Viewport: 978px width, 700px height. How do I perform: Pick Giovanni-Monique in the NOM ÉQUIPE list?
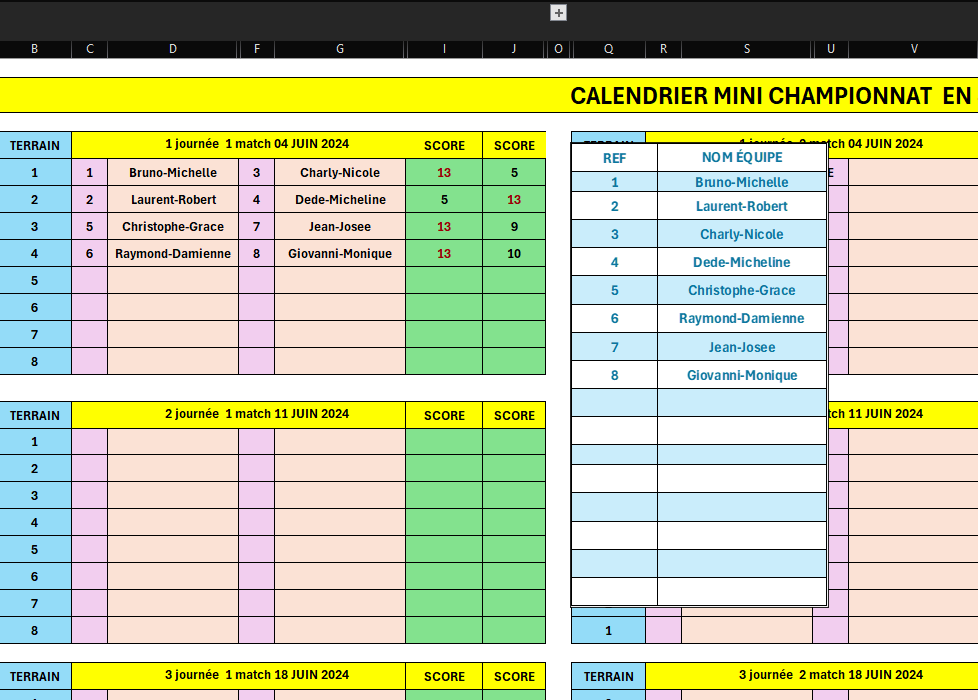click(742, 376)
